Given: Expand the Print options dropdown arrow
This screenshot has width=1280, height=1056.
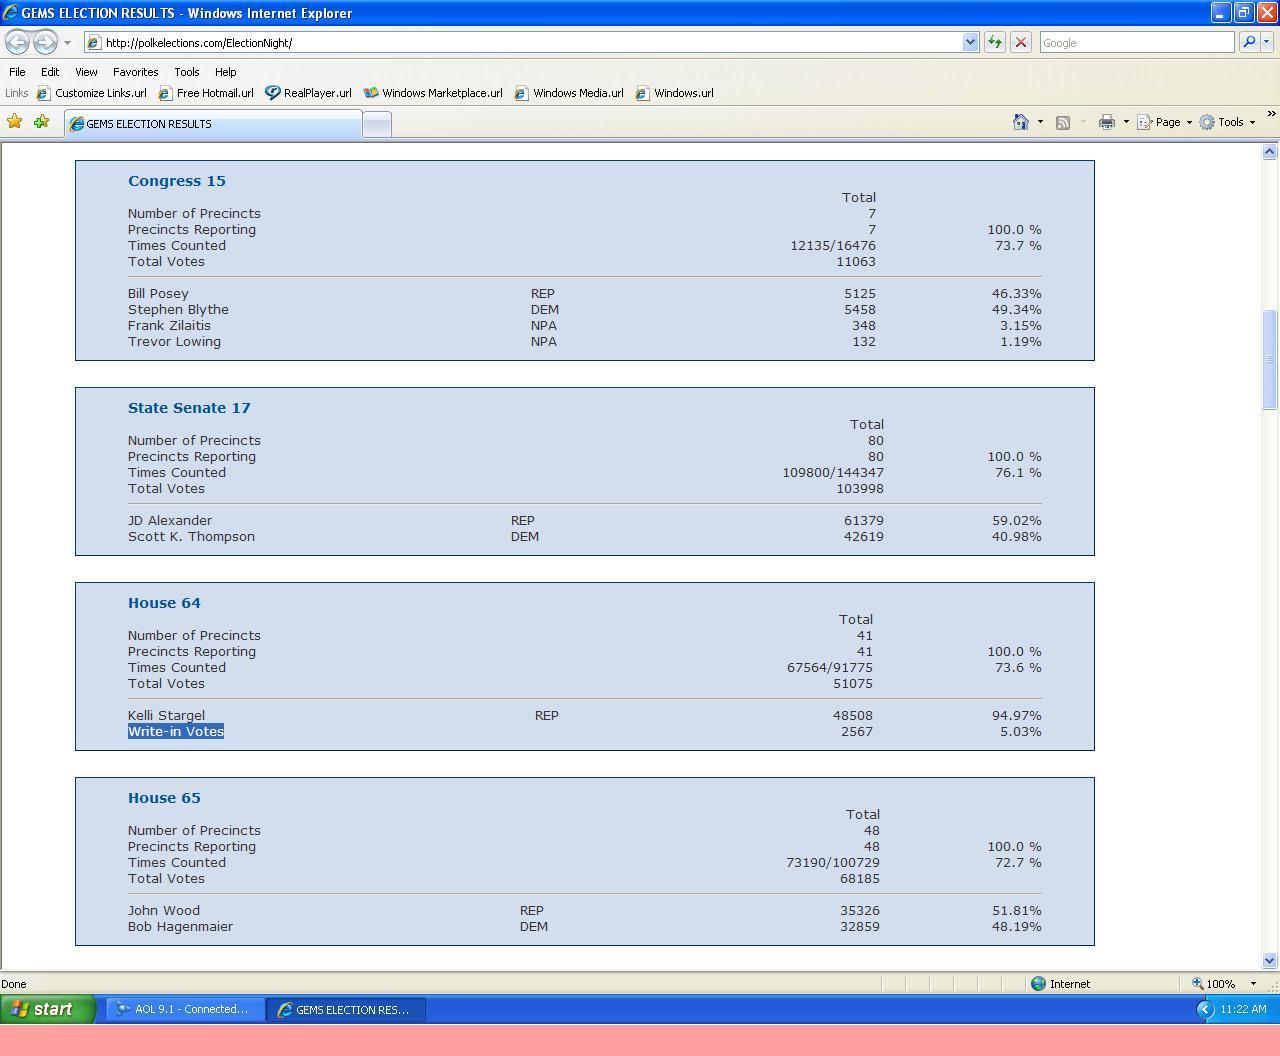Looking at the screenshot, I should (1126, 122).
